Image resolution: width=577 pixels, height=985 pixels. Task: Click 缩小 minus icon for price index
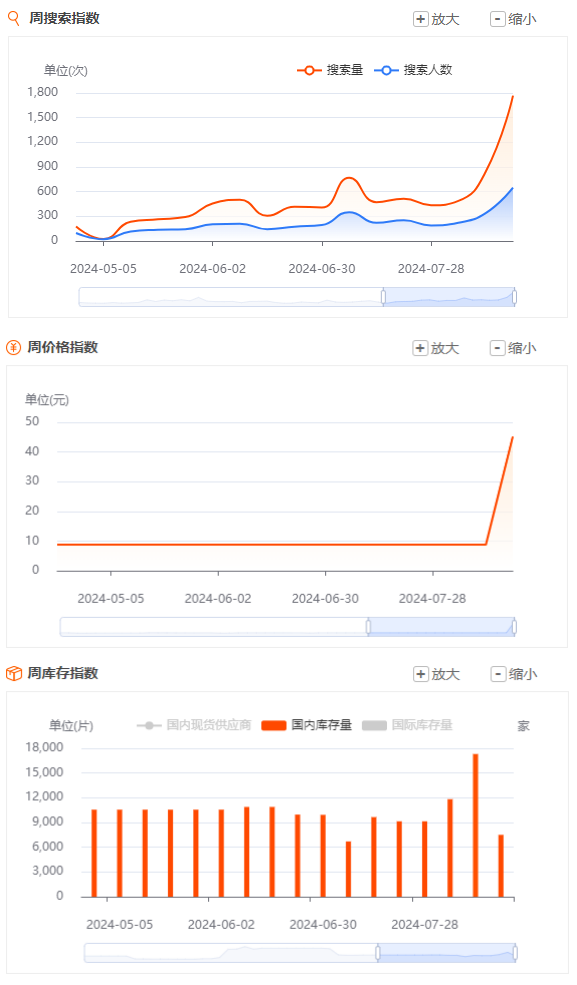(x=497, y=348)
